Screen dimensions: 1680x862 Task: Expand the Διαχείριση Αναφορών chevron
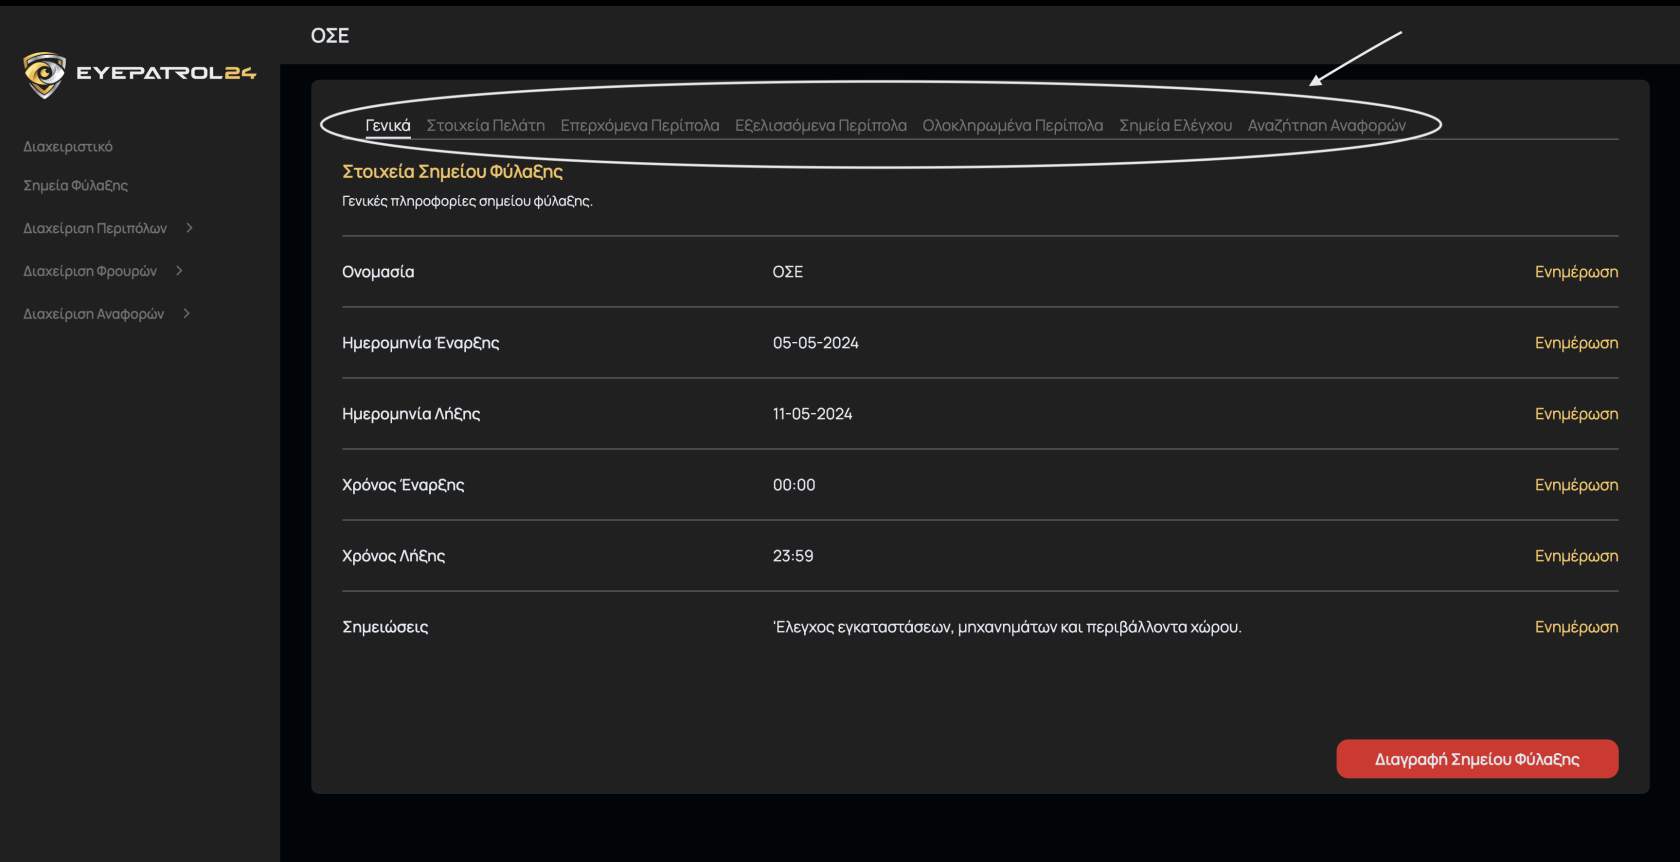coord(186,314)
